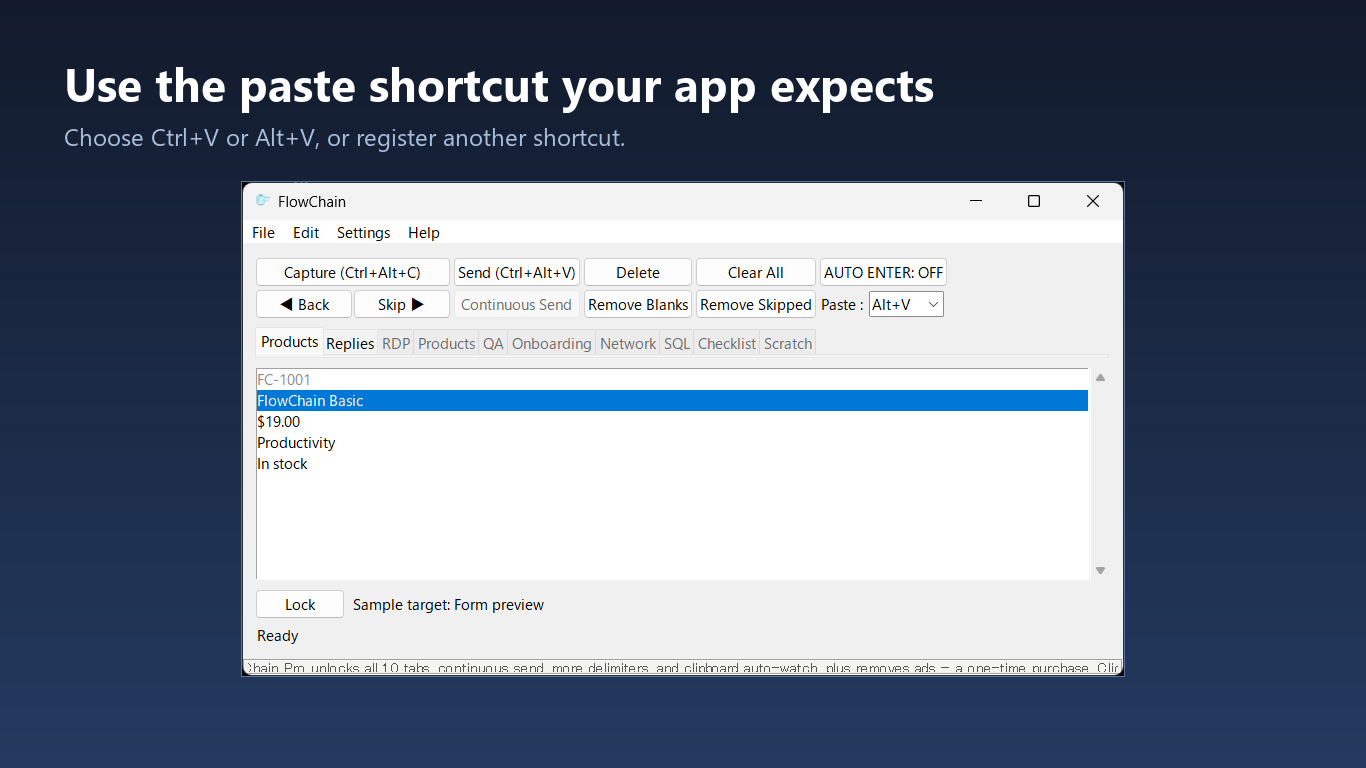This screenshot has height=768, width=1366.
Task: Toggle the AUTO ENTER: OFF button
Action: [883, 273]
